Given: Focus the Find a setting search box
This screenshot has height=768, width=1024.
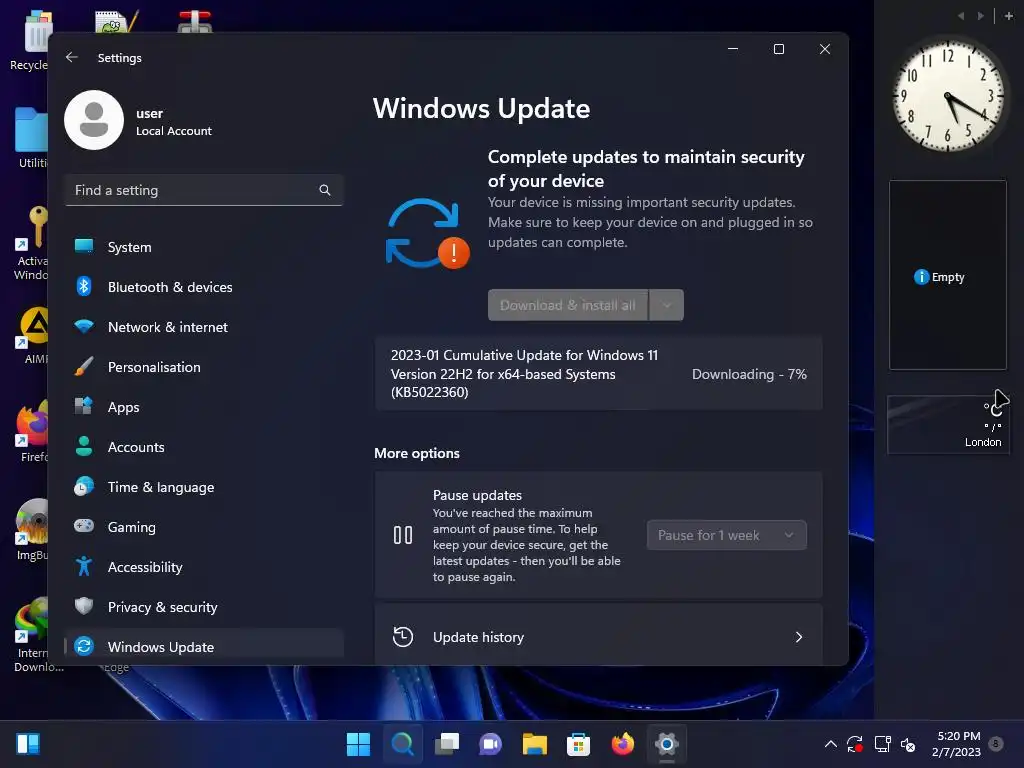Looking at the screenshot, I should 204,190.
